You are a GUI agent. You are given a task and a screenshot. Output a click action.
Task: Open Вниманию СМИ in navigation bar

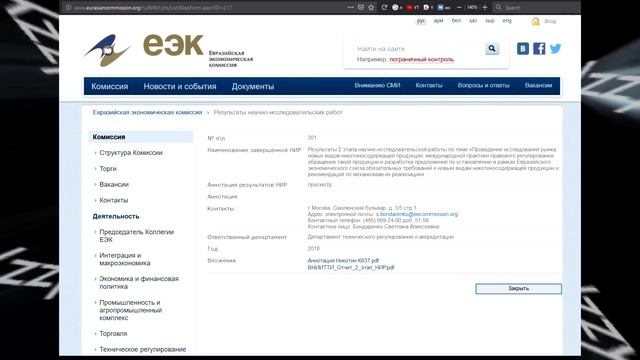tap(377, 85)
